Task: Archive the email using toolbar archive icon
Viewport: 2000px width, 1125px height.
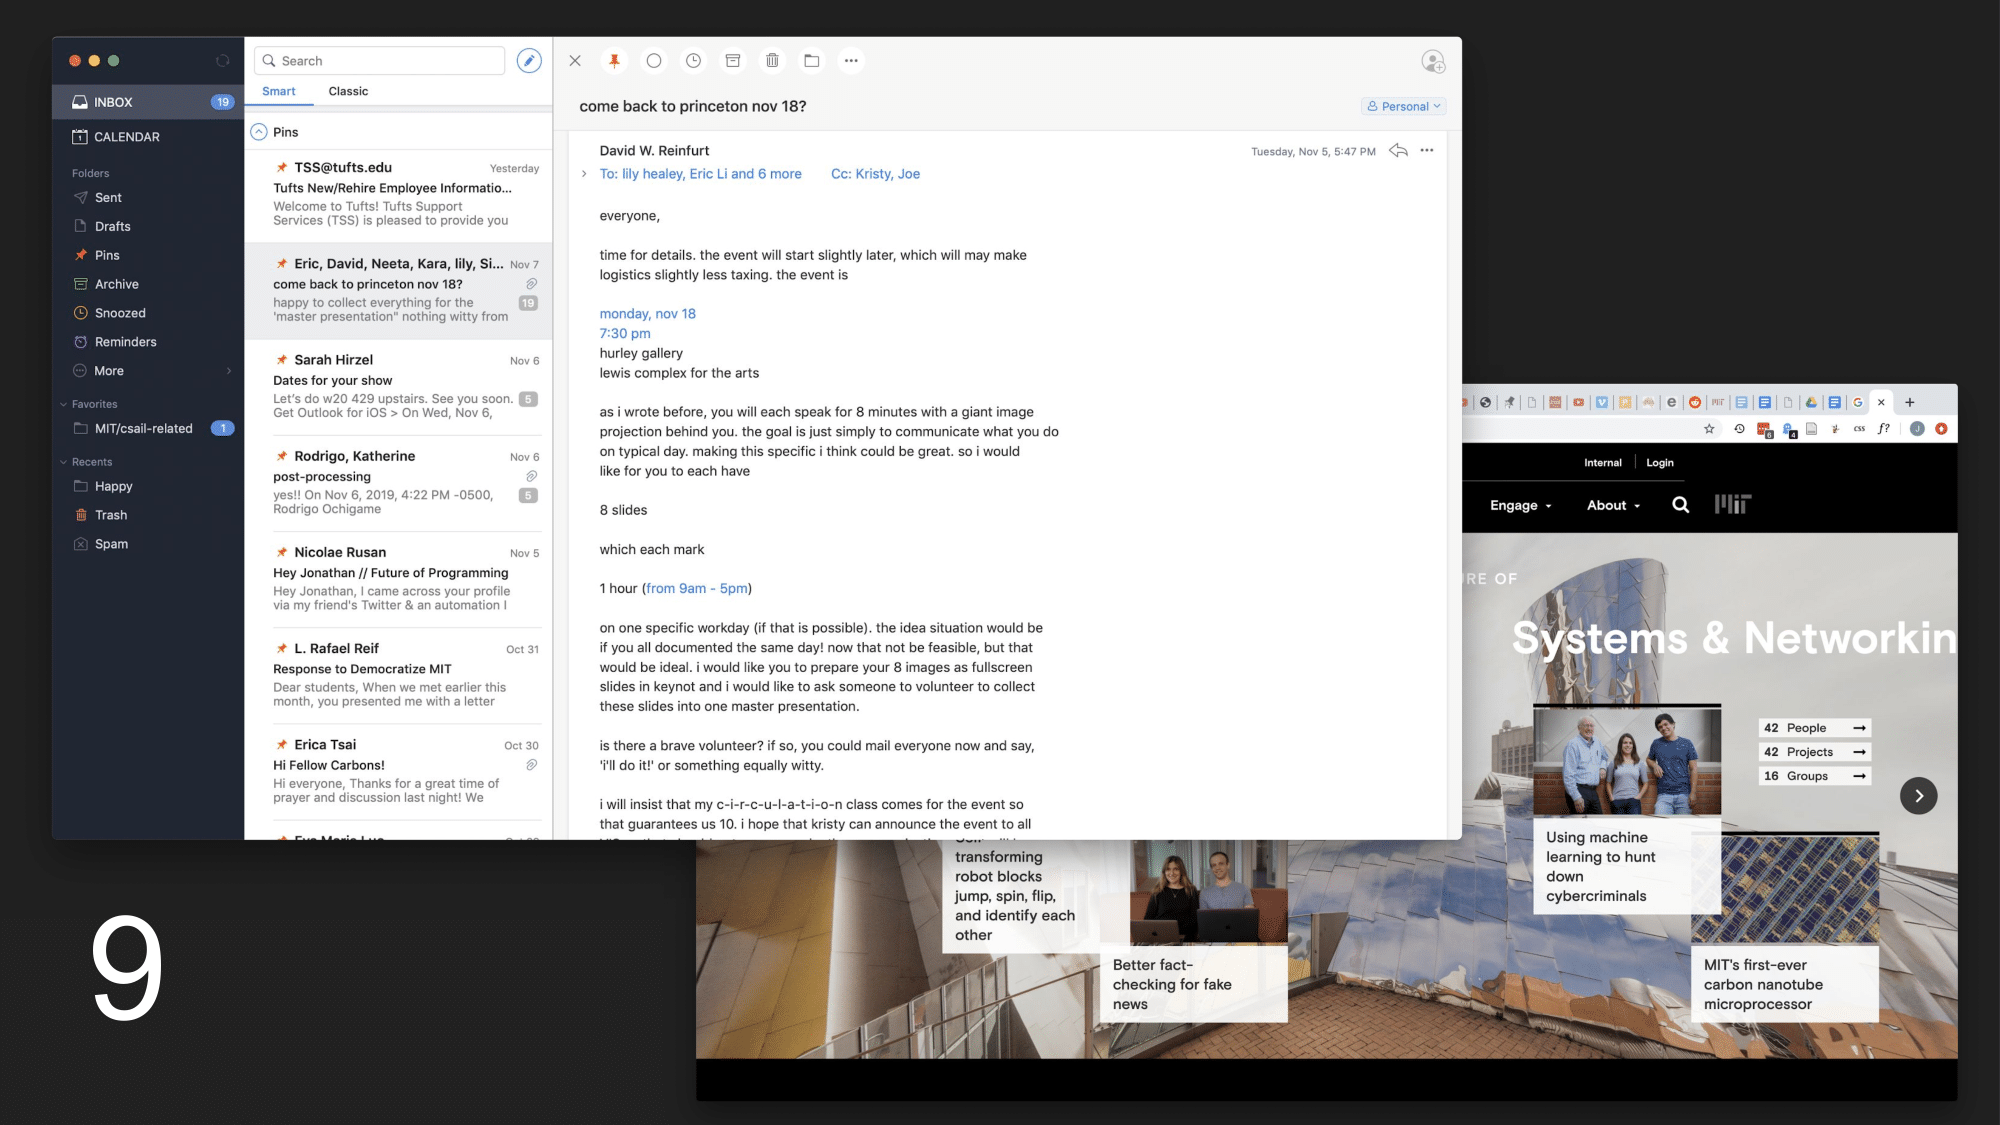Action: click(x=733, y=61)
